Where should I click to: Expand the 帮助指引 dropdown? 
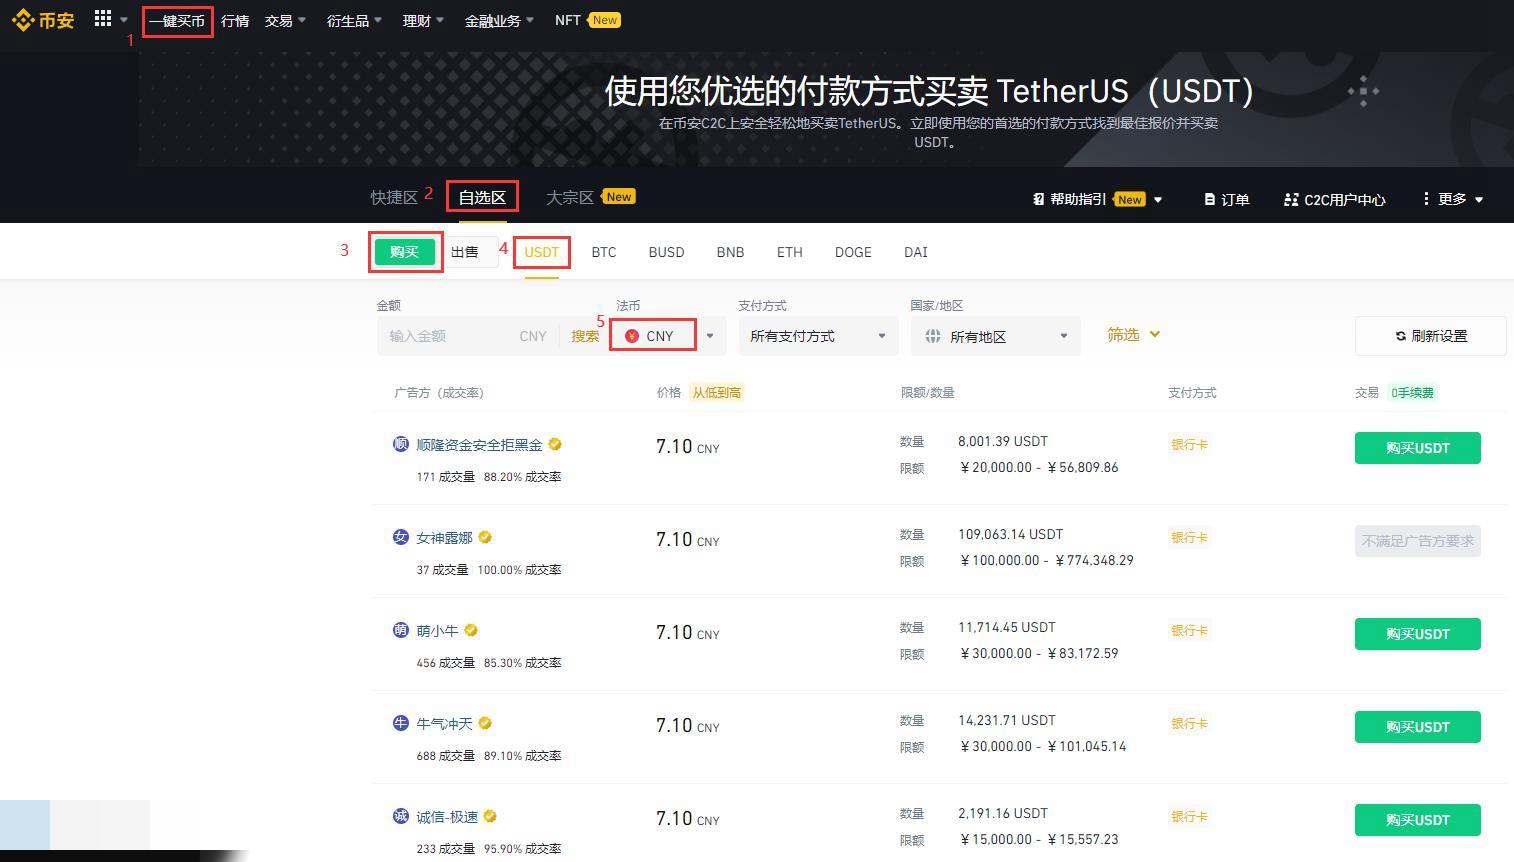[x=1158, y=200]
